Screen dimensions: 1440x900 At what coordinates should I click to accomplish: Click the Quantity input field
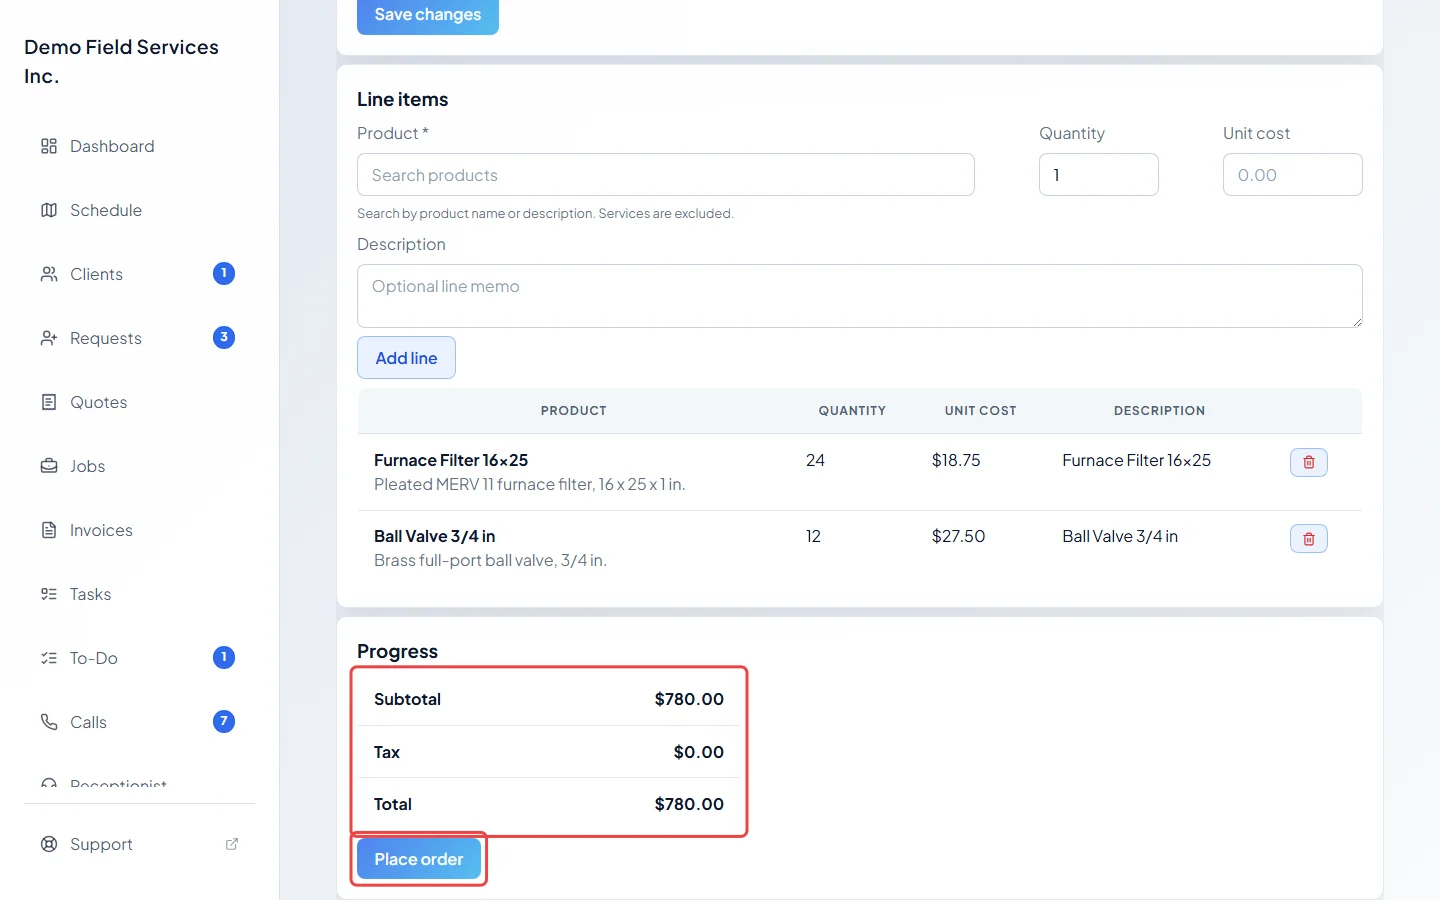click(x=1099, y=175)
